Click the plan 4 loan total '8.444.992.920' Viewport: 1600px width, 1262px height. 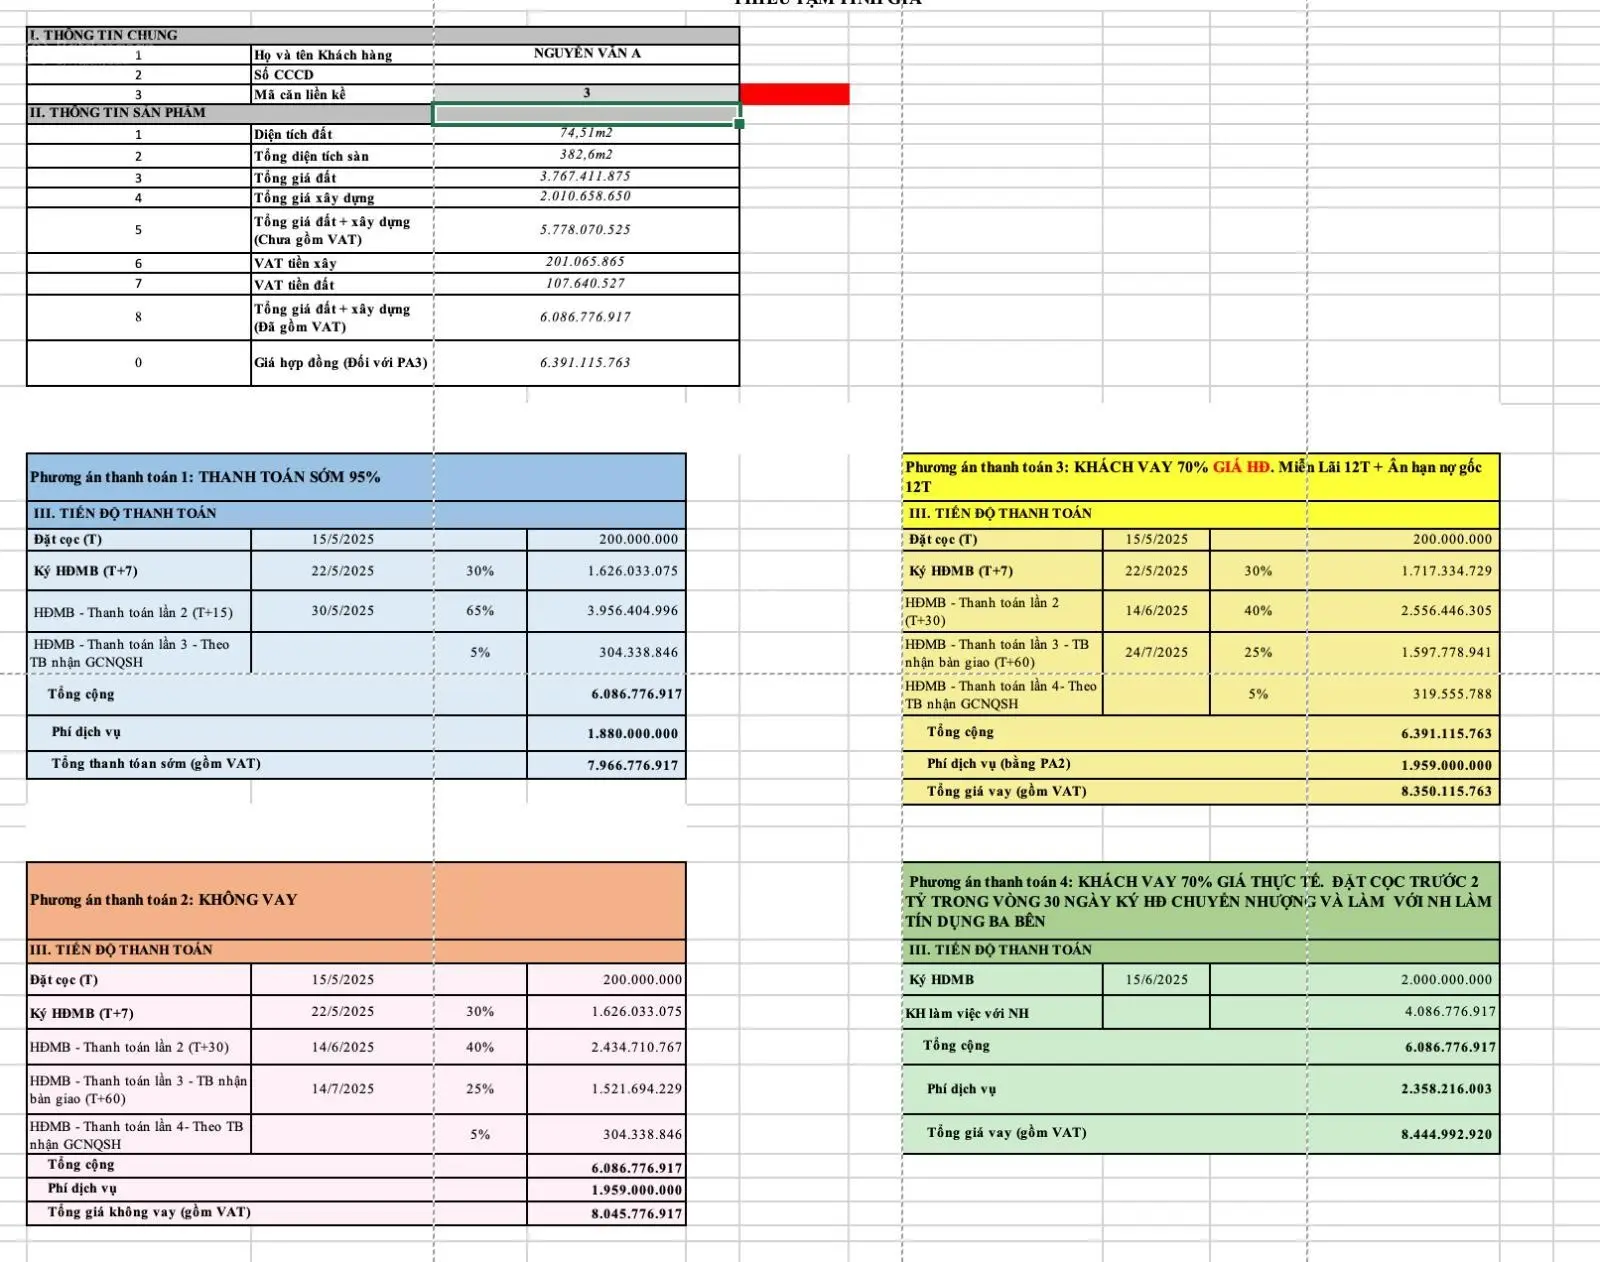click(x=1403, y=1134)
